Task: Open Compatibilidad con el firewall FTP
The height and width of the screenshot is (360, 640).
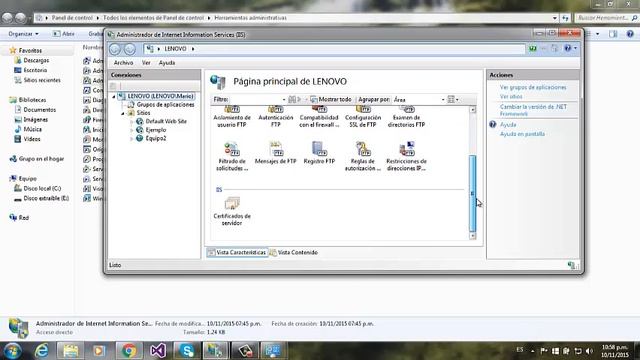Action: click(x=319, y=117)
